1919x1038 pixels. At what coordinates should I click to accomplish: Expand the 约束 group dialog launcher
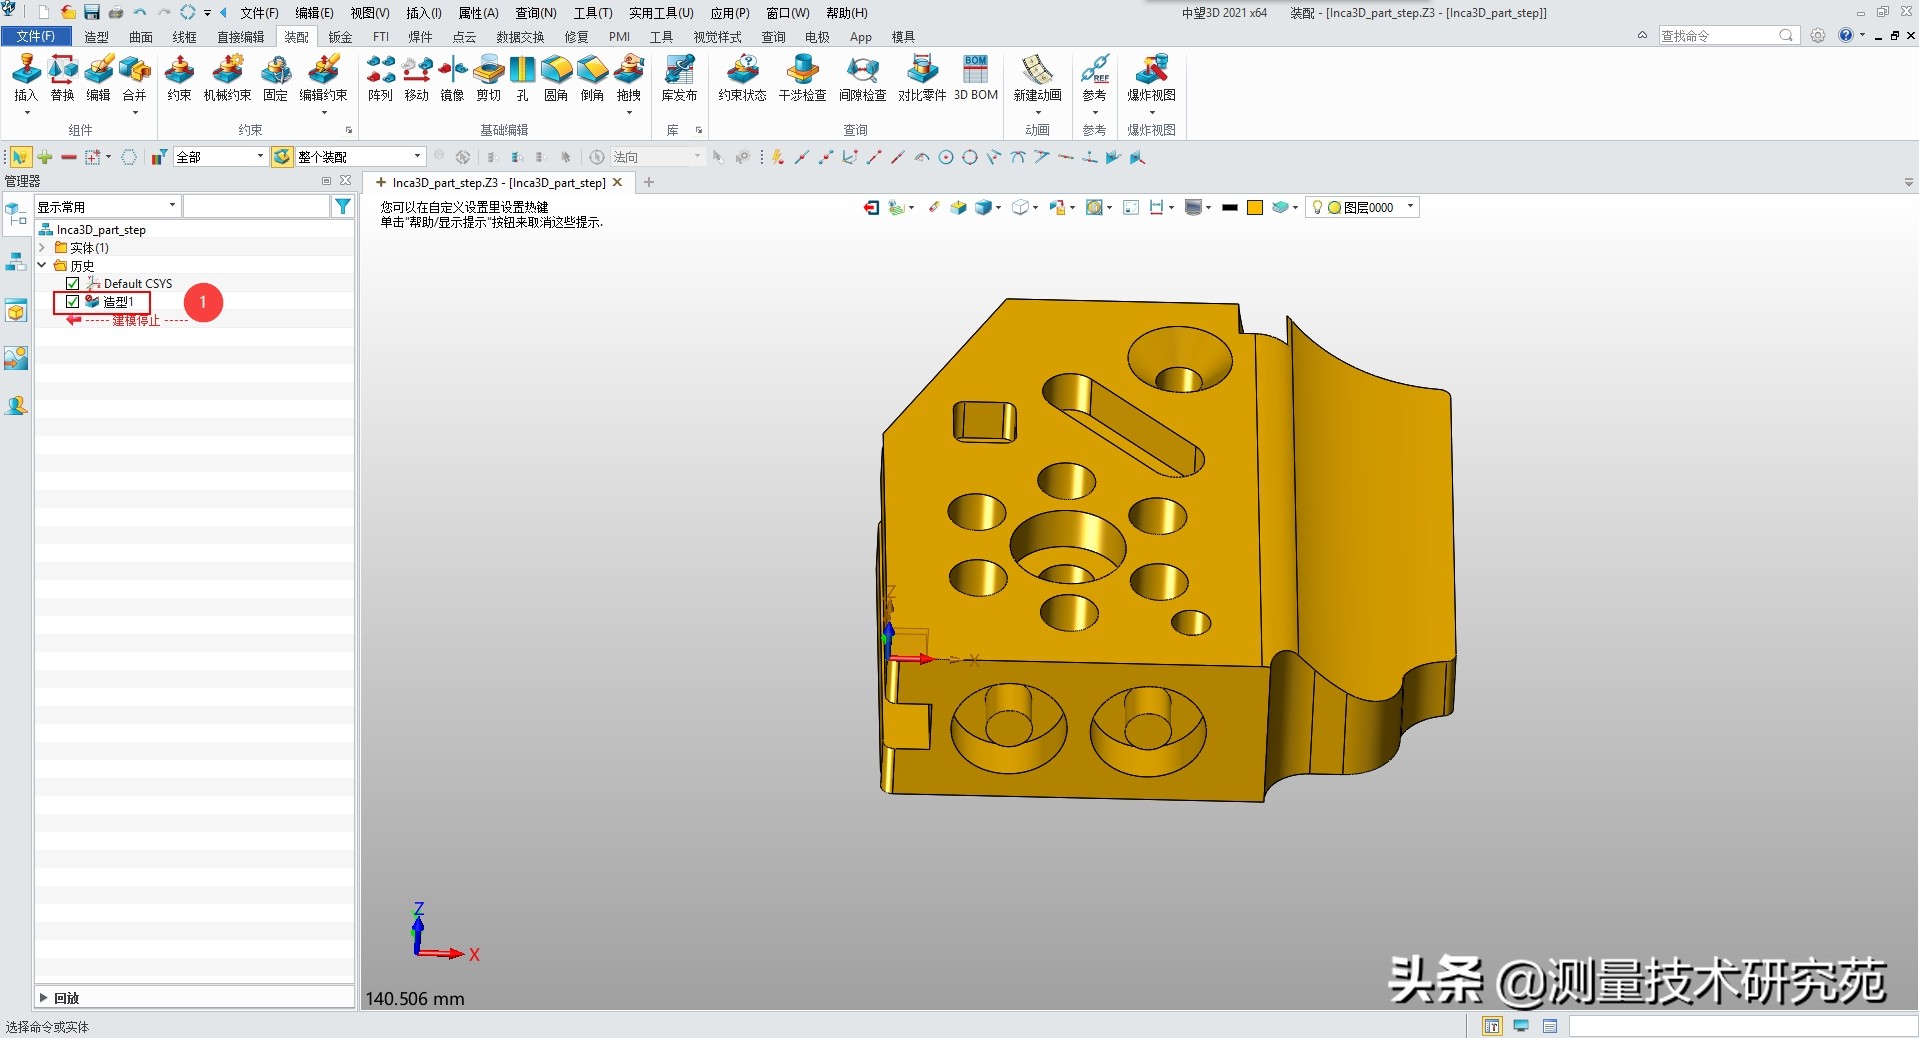[349, 130]
